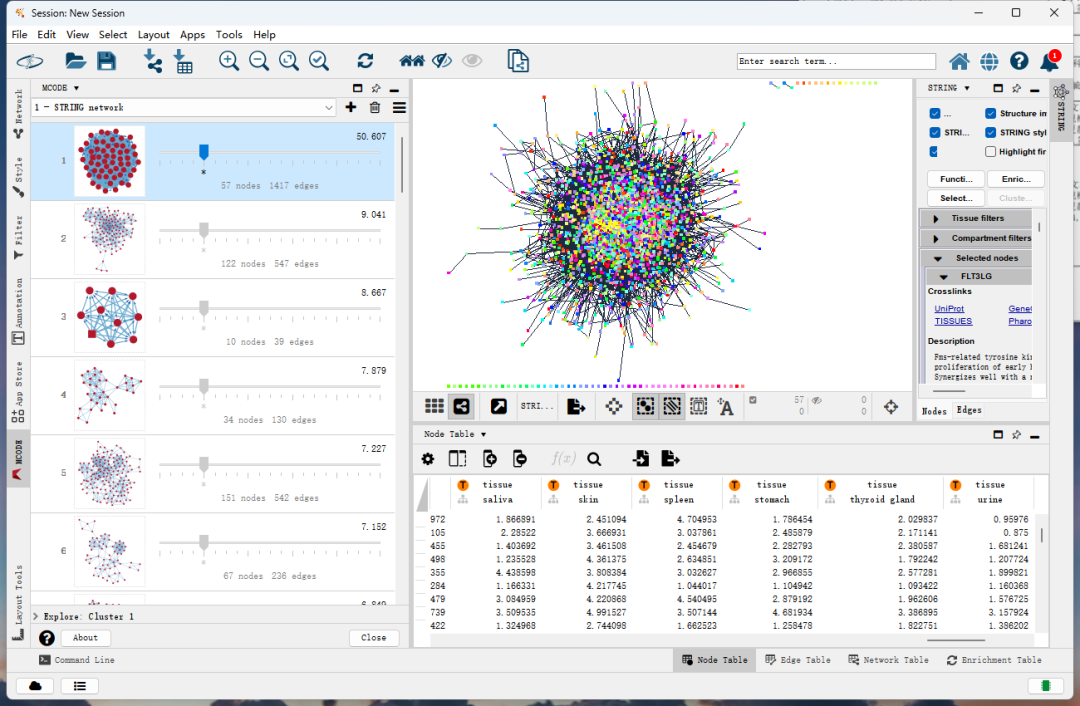1080x706 pixels.
Task: Open the UniProt crosslink
Action: tap(949, 309)
